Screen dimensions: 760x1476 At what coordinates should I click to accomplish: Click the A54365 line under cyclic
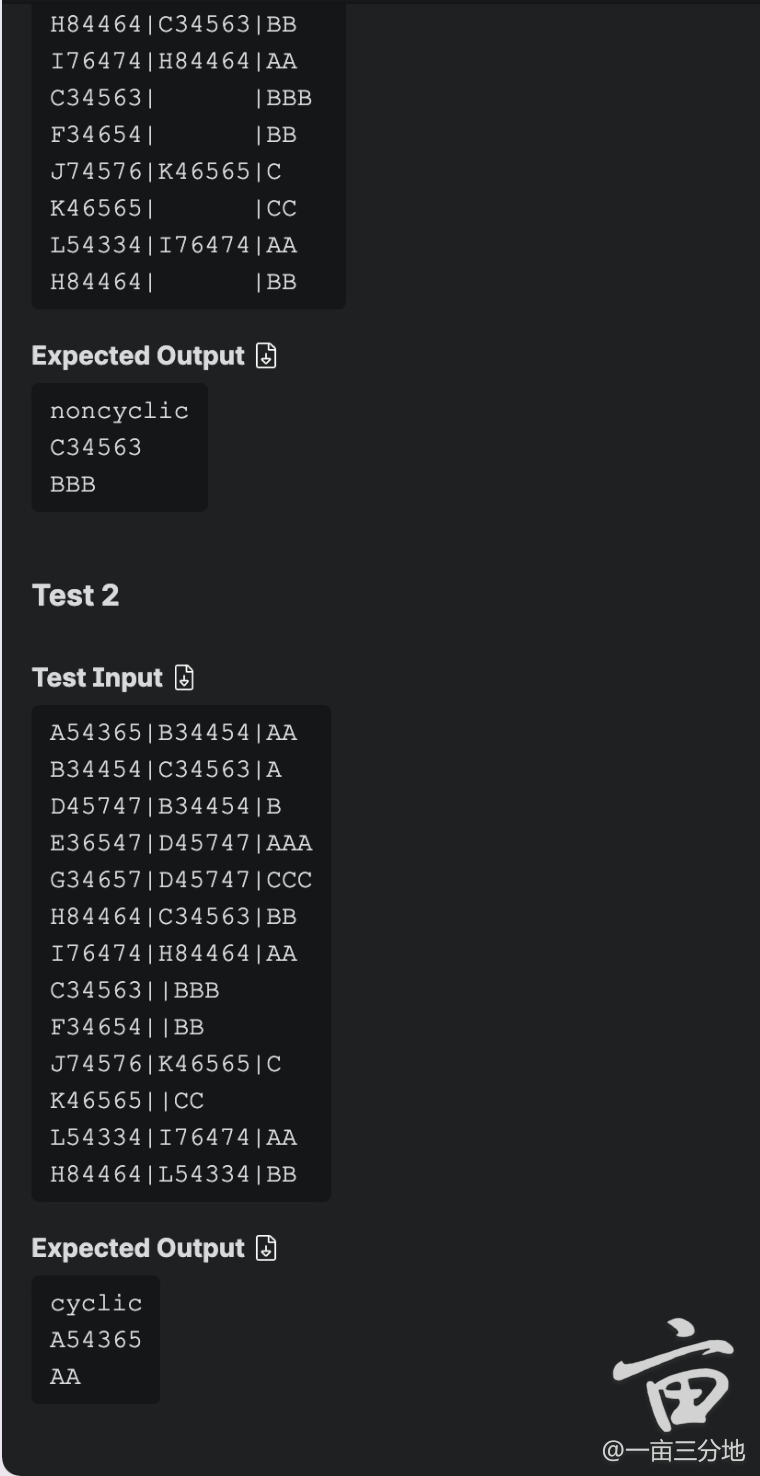96,1340
